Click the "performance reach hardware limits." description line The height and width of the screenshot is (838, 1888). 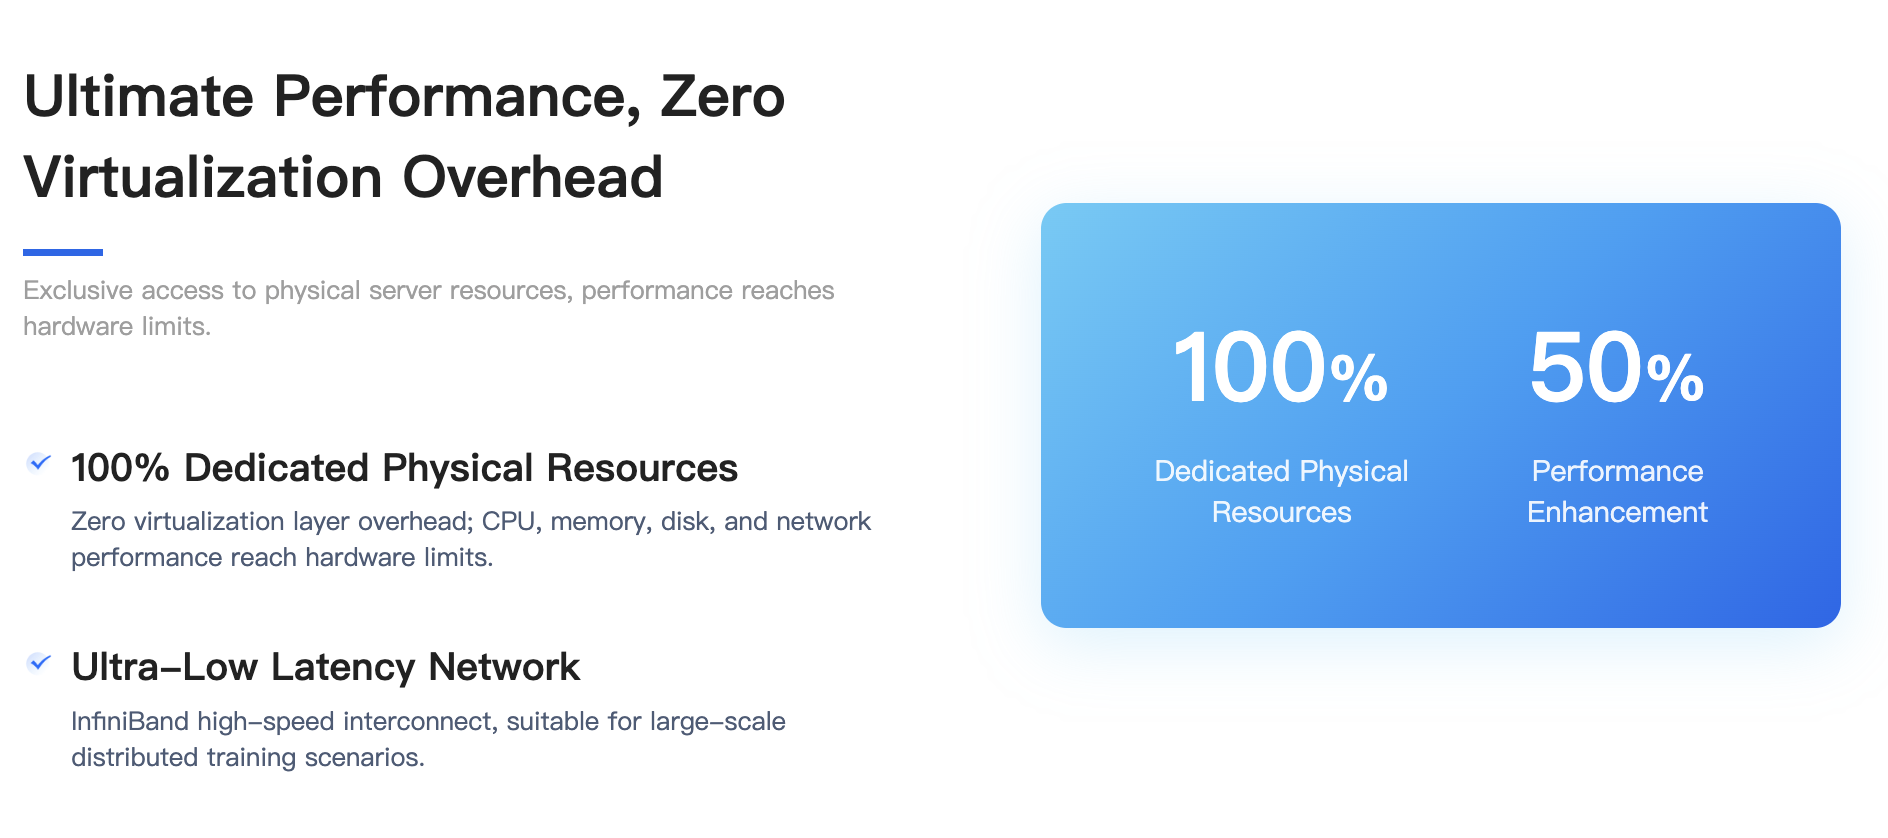tap(282, 557)
